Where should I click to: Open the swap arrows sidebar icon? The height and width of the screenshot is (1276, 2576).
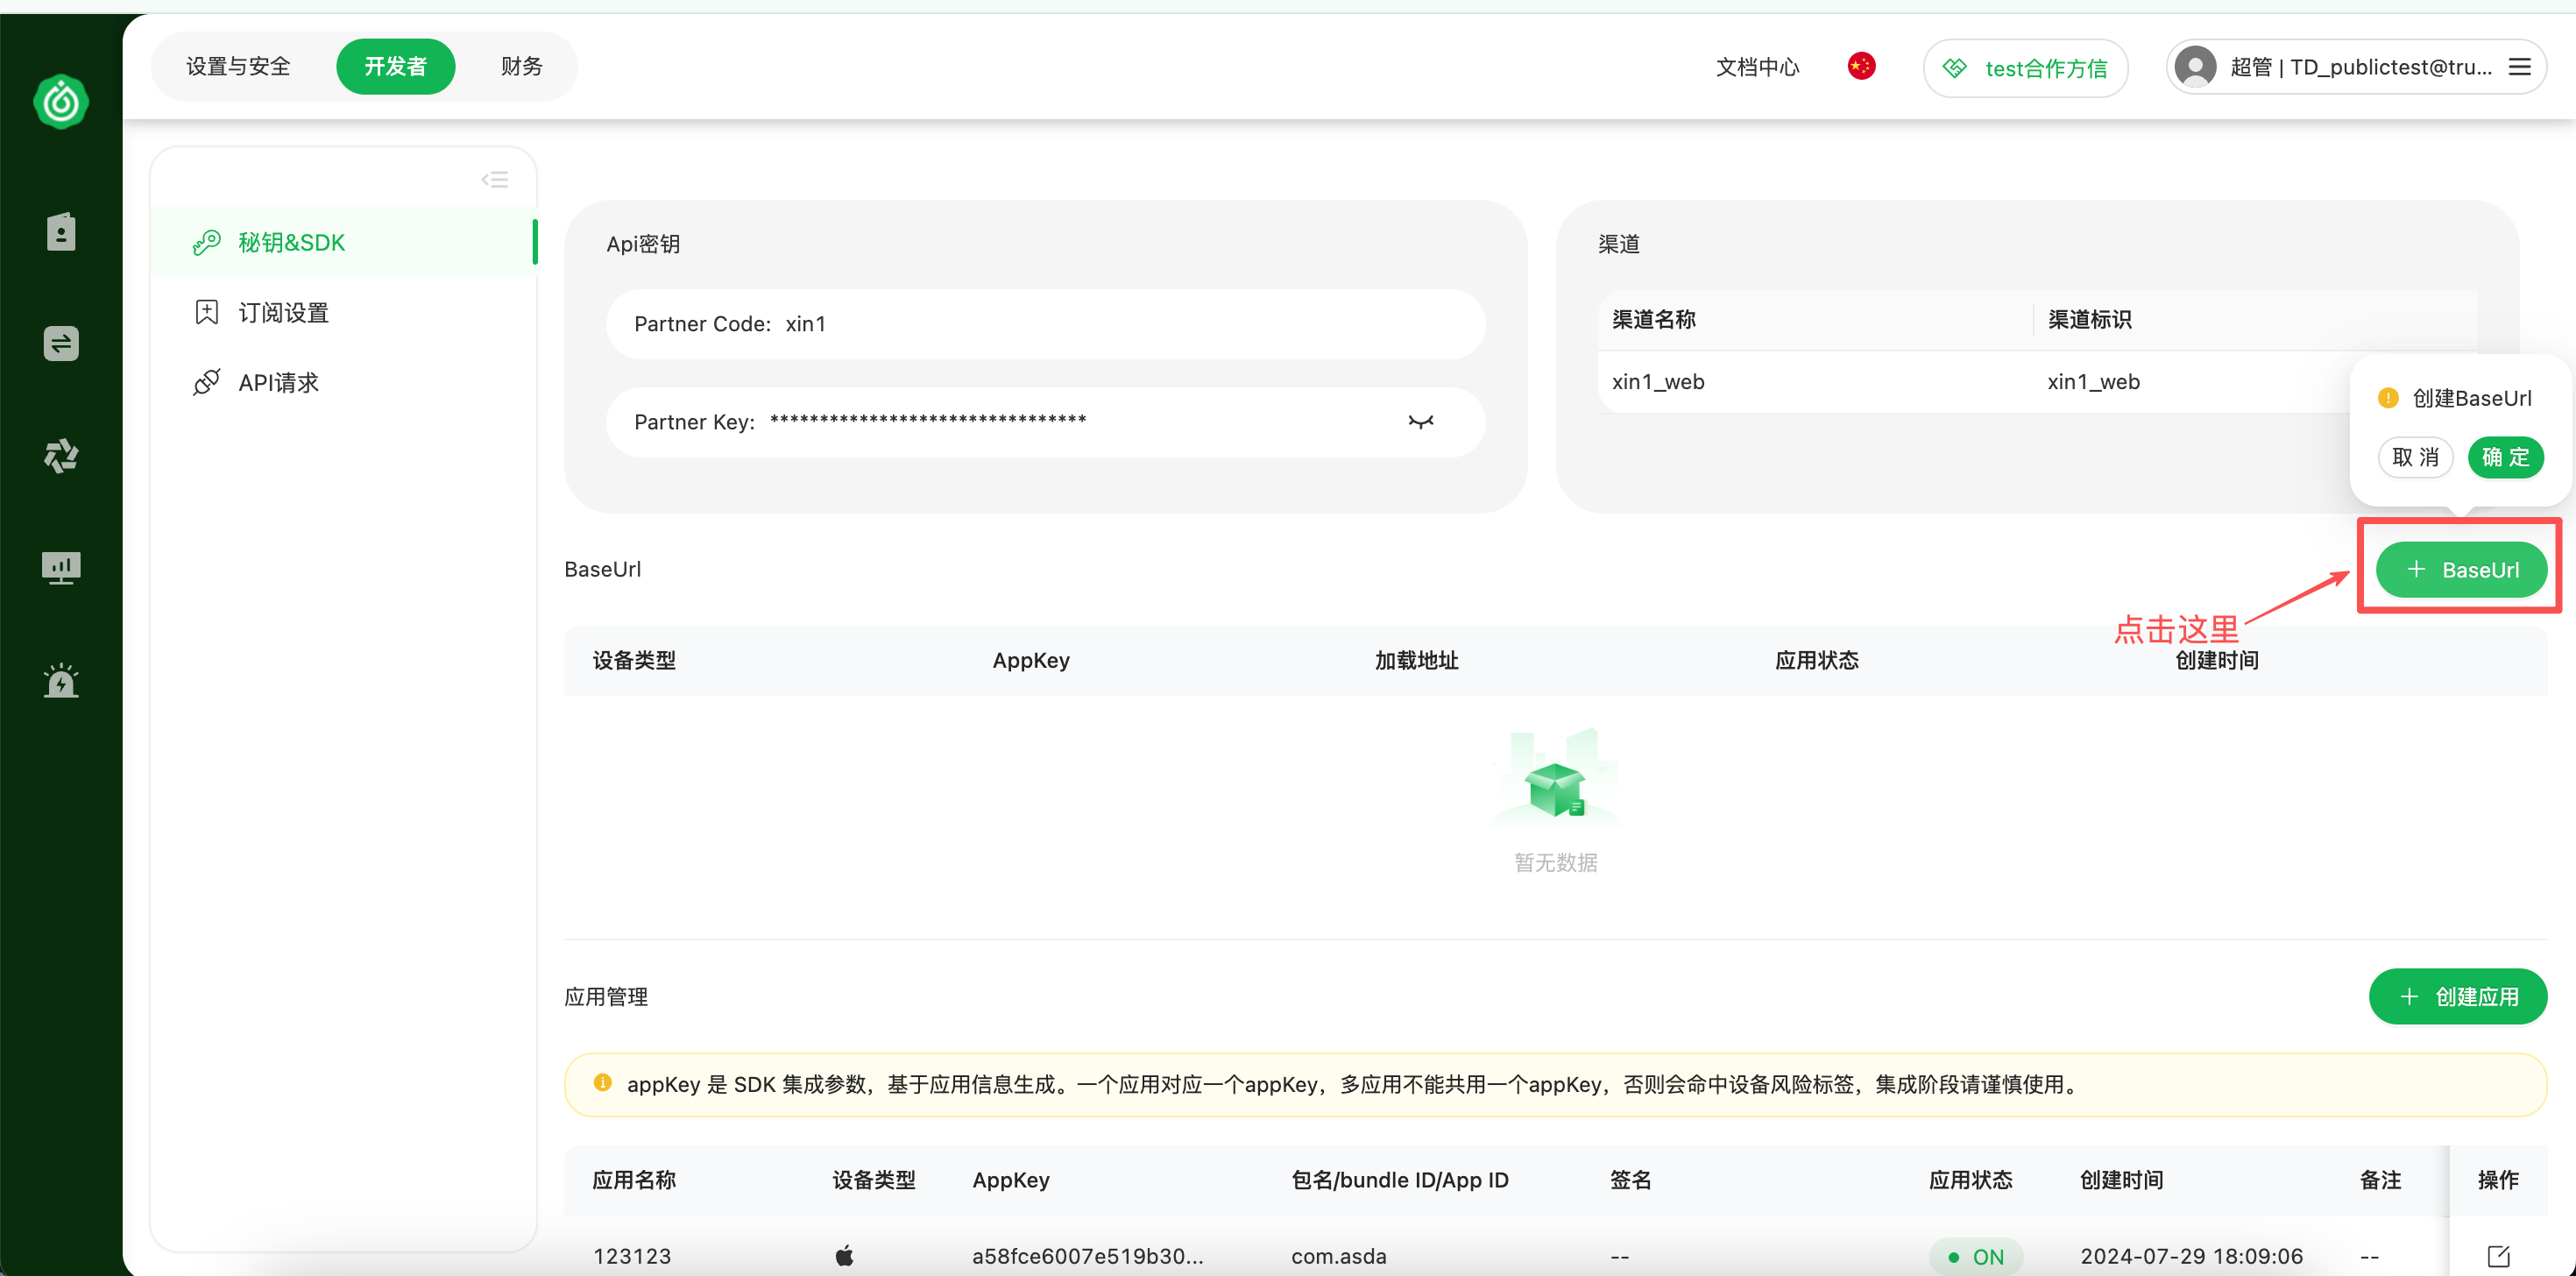point(61,344)
